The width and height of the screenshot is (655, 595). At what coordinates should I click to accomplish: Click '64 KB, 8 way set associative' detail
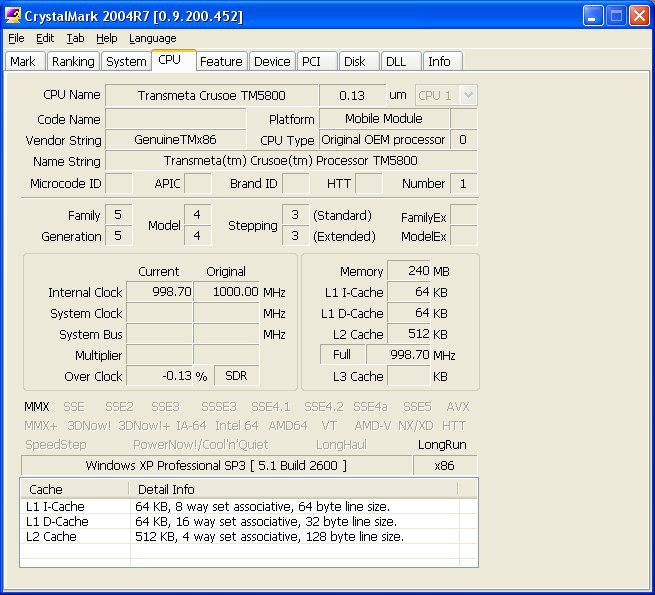262,506
